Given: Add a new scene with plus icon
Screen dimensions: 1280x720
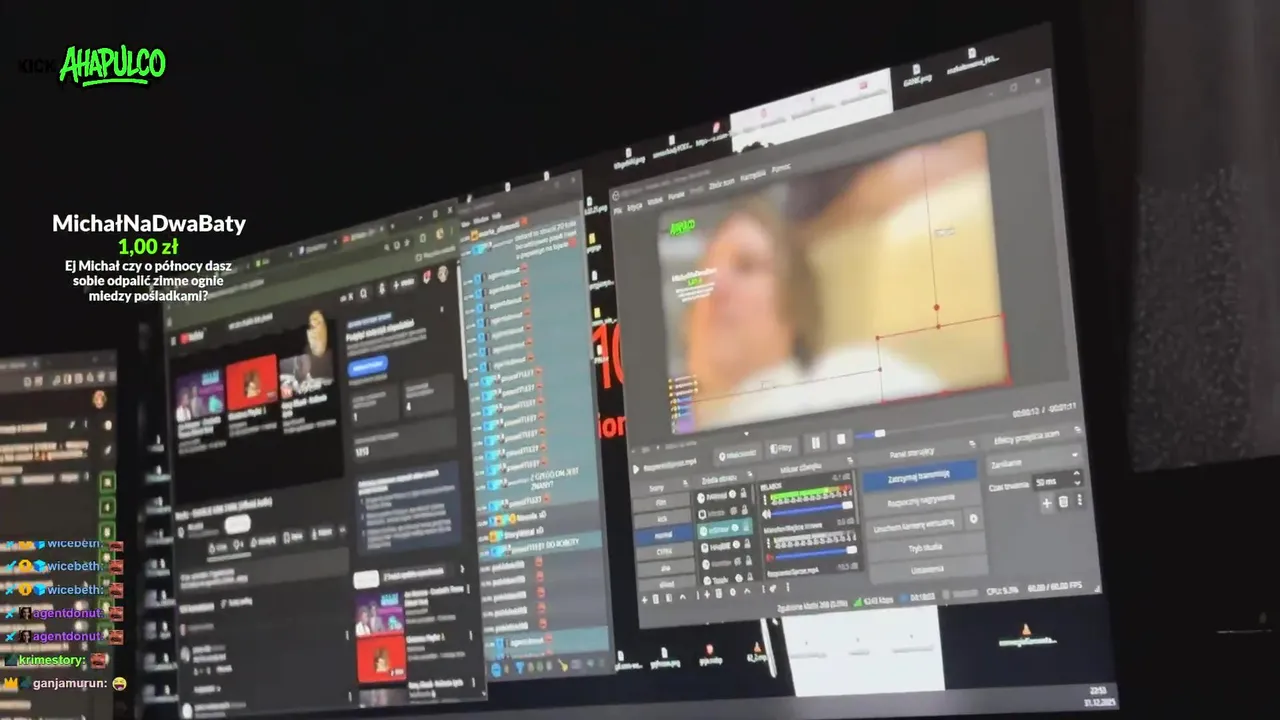Looking at the screenshot, I should (x=644, y=600).
